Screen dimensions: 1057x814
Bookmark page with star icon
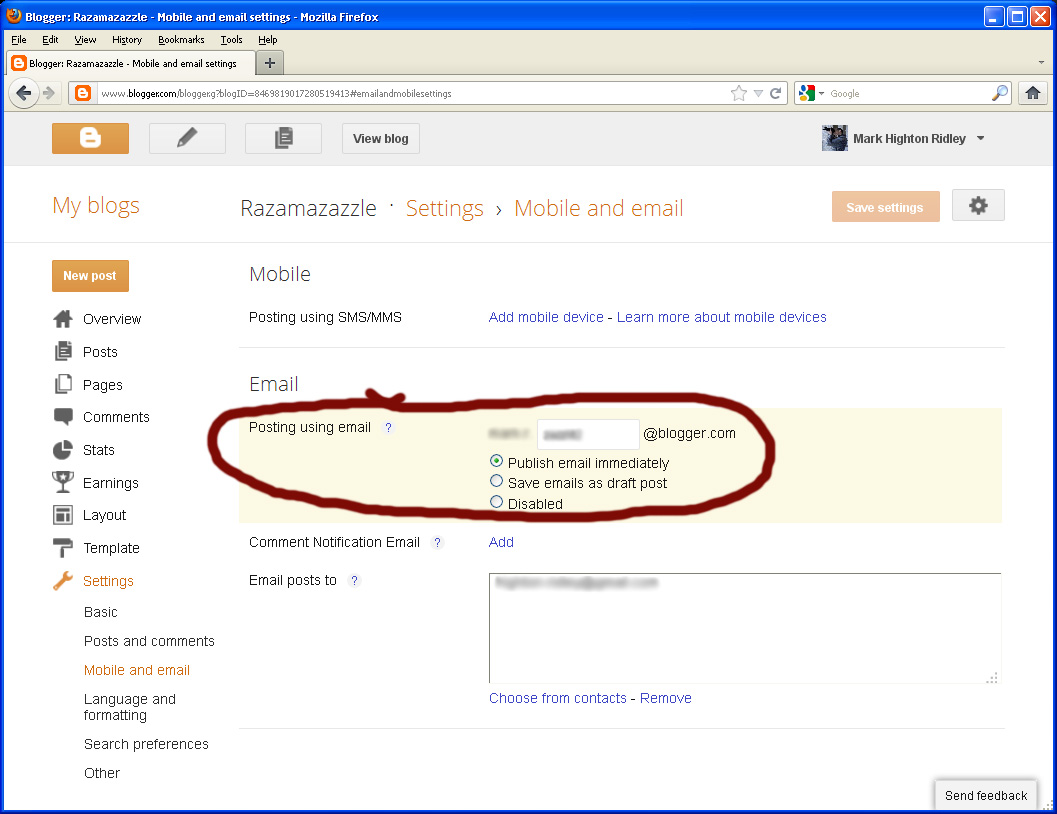(739, 93)
